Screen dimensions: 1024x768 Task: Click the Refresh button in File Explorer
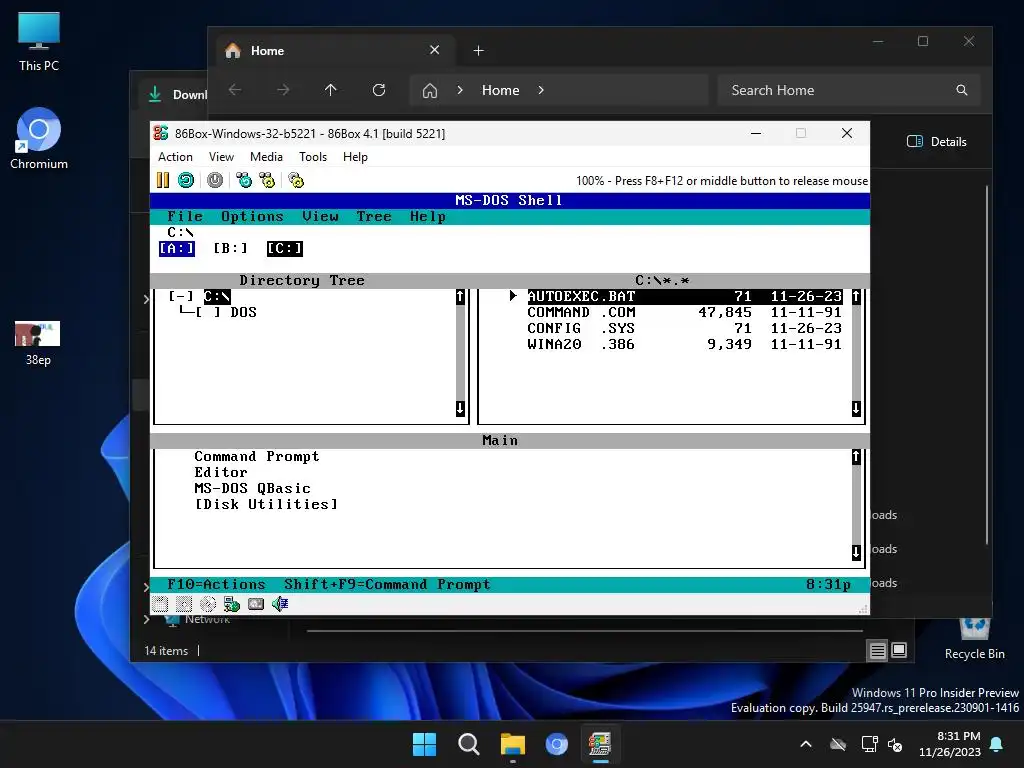click(379, 90)
